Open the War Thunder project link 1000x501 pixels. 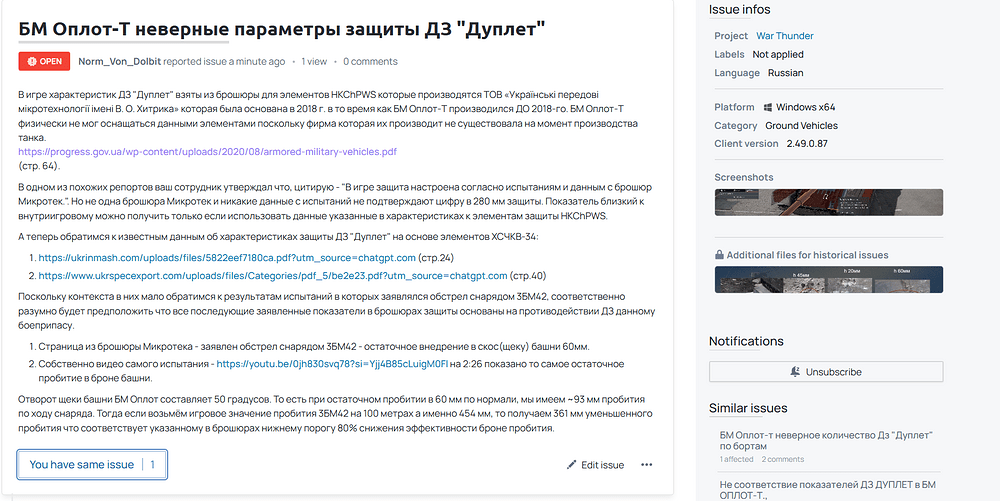click(x=785, y=36)
